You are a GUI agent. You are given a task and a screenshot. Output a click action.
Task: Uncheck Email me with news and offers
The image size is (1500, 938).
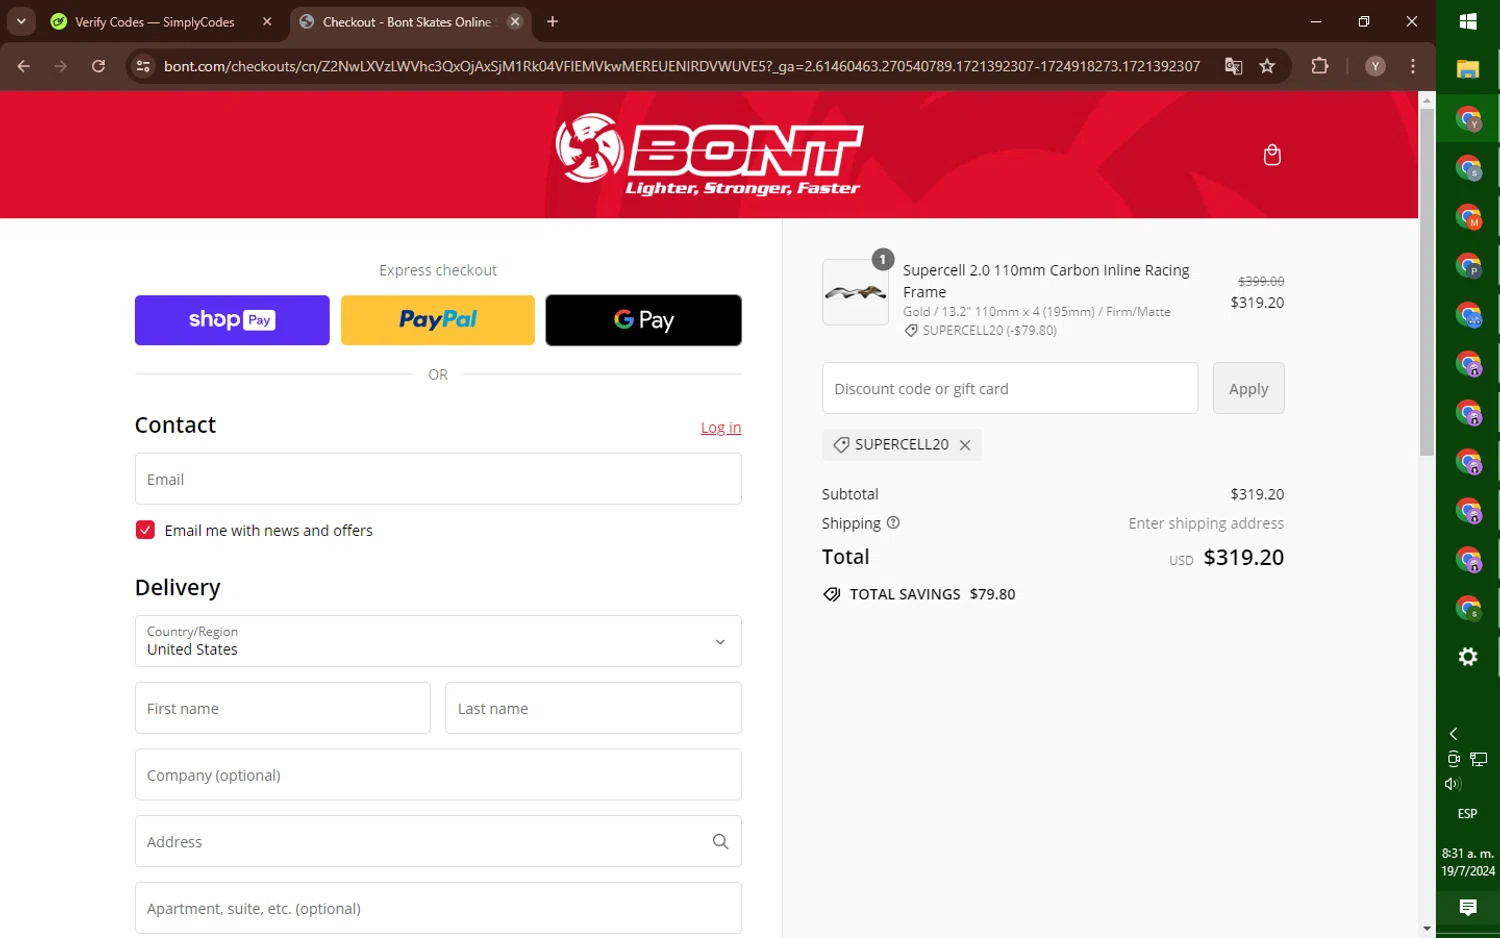(145, 530)
